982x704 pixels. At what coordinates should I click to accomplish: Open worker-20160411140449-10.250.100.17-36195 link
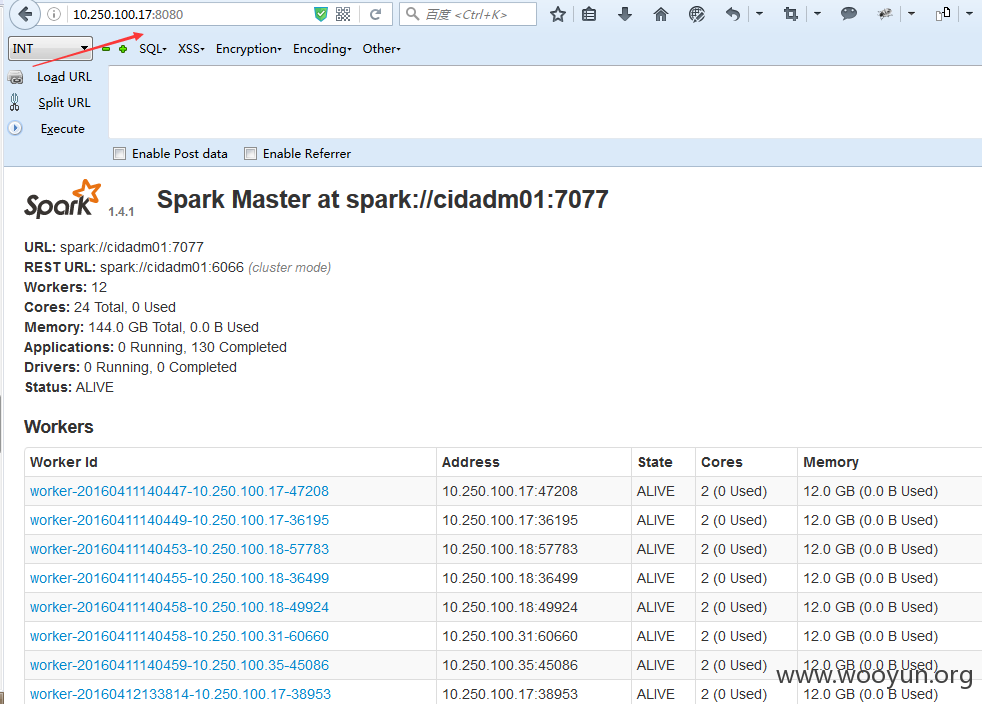point(179,520)
